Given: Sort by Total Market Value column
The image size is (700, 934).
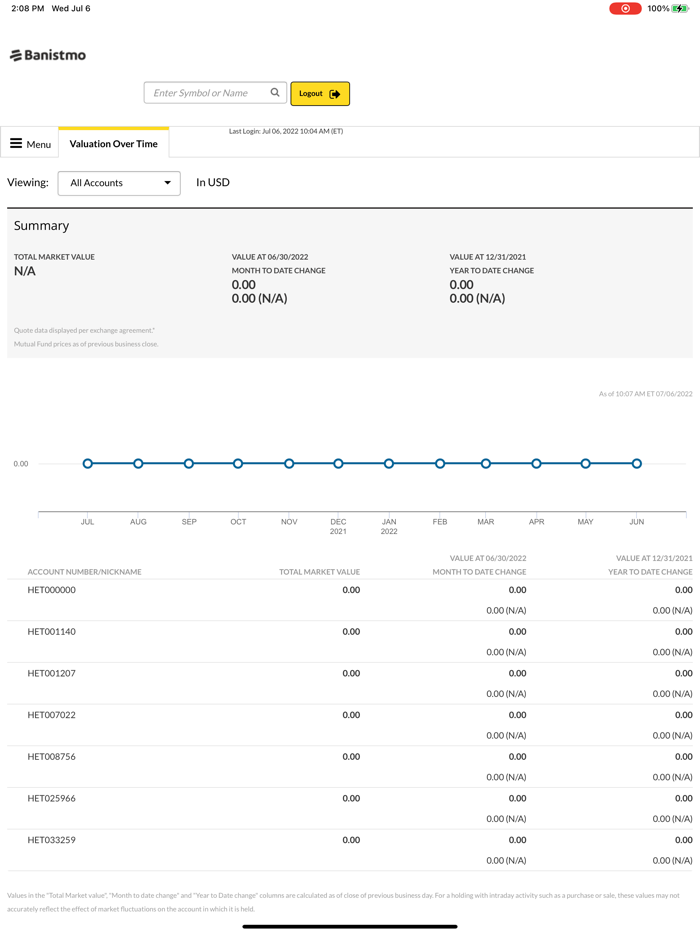Looking at the screenshot, I should [319, 572].
